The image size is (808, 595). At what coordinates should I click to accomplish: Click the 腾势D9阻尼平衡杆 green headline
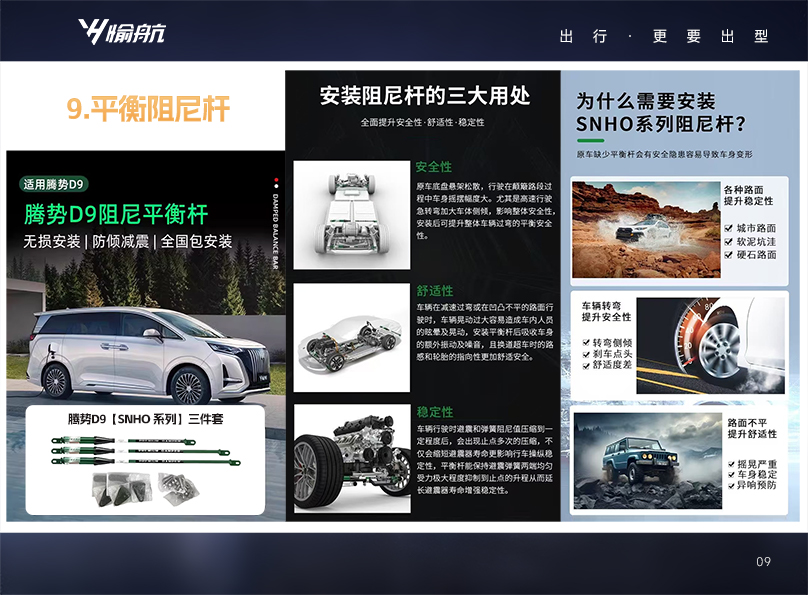pos(116,213)
